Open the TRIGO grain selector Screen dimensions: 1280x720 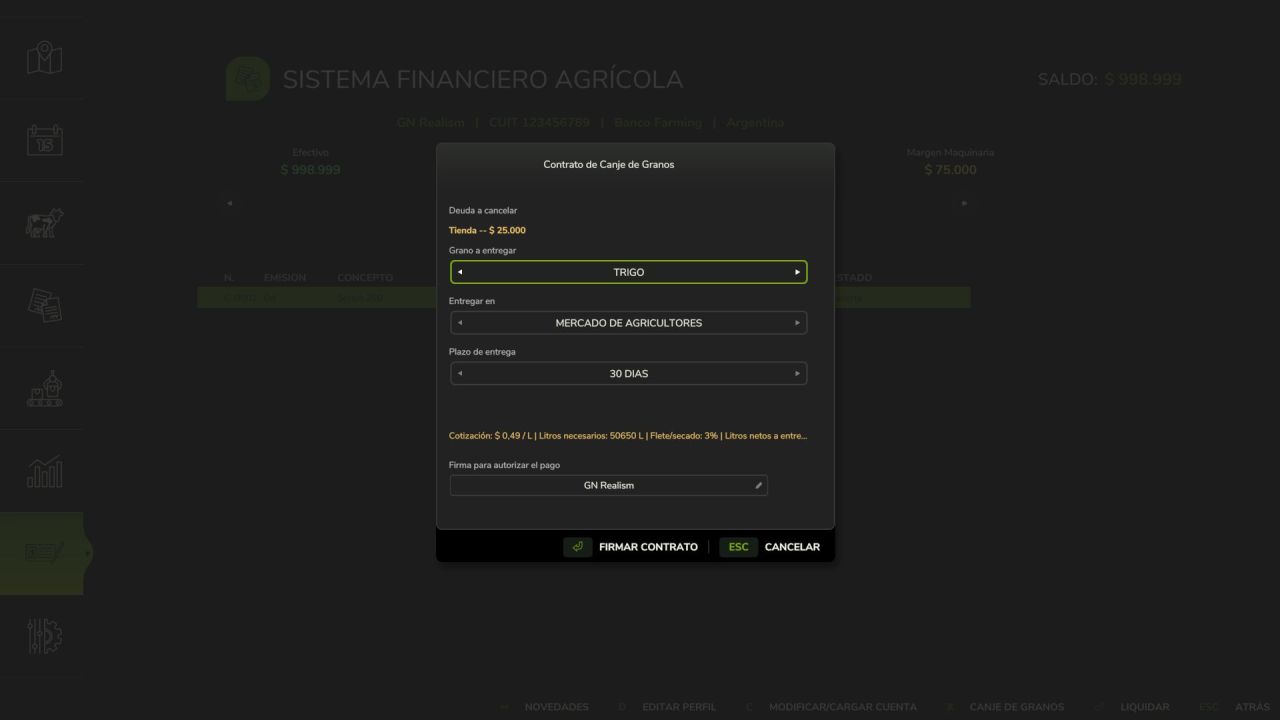click(x=628, y=272)
